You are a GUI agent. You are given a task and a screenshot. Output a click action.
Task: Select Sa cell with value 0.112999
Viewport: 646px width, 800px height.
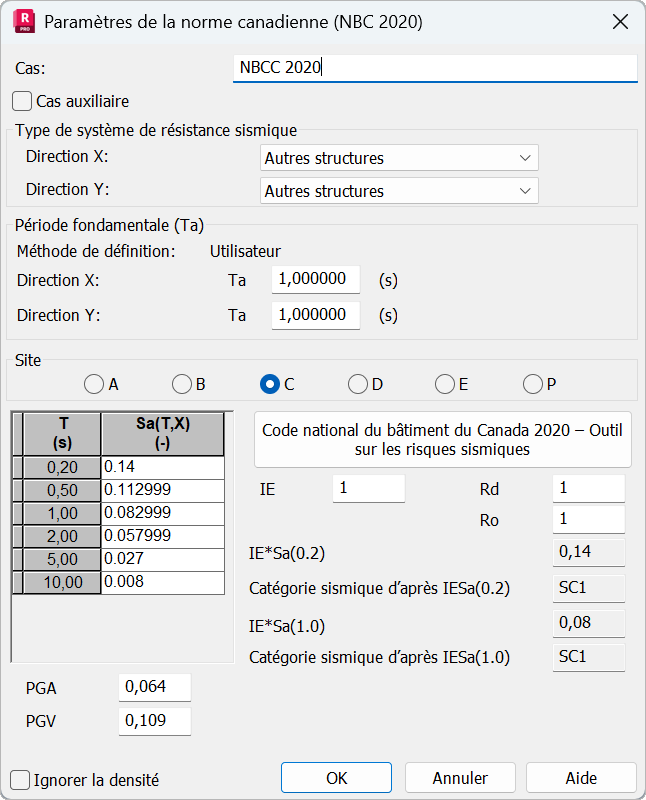click(163, 490)
